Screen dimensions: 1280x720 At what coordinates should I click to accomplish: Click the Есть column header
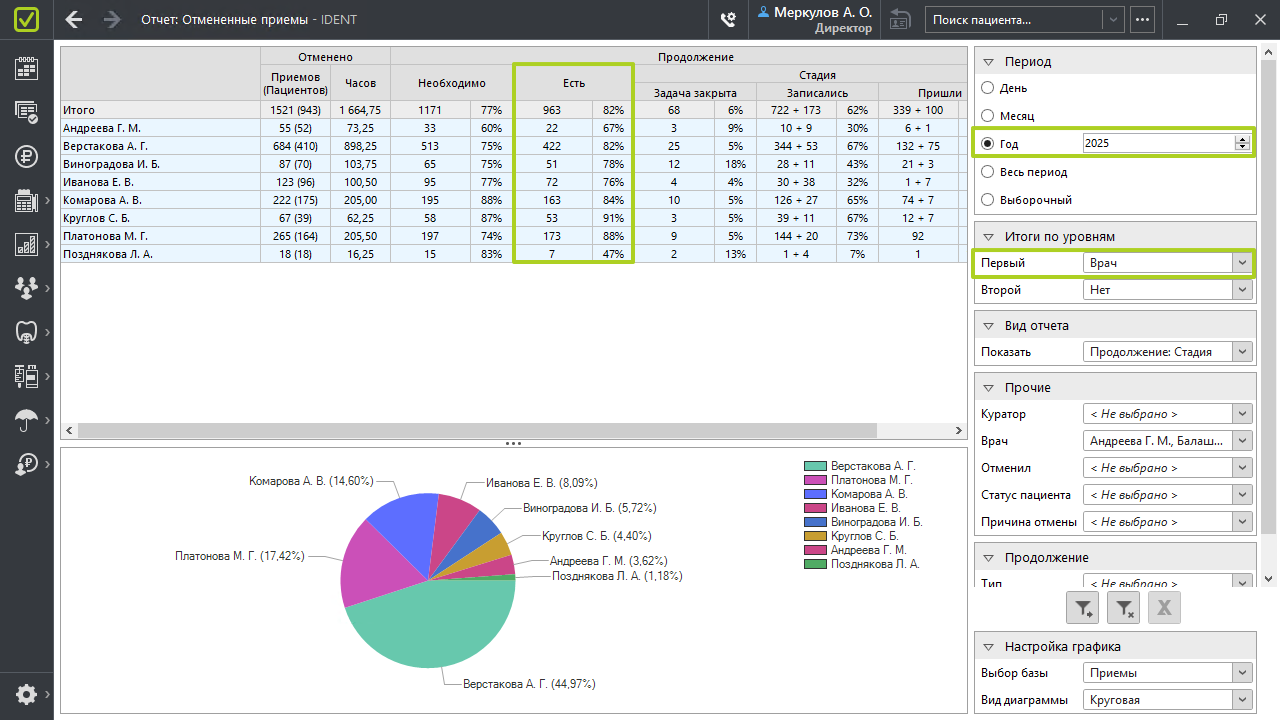point(573,83)
